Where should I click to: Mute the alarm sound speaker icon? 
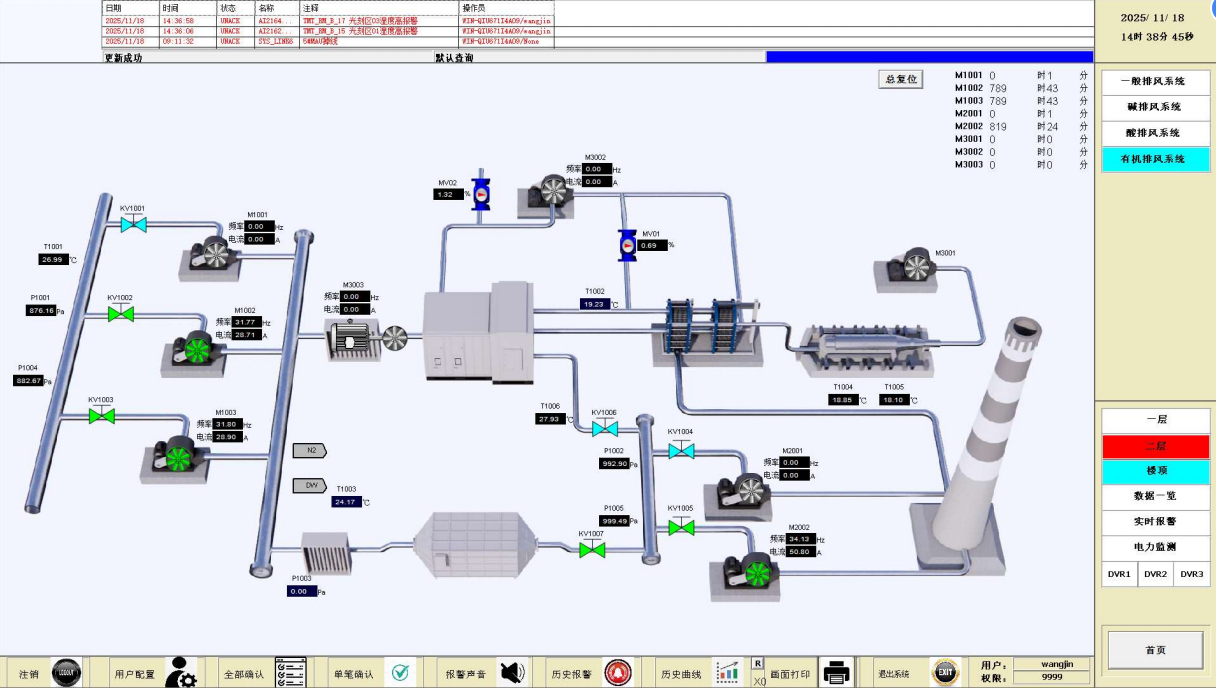[x=512, y=673]
